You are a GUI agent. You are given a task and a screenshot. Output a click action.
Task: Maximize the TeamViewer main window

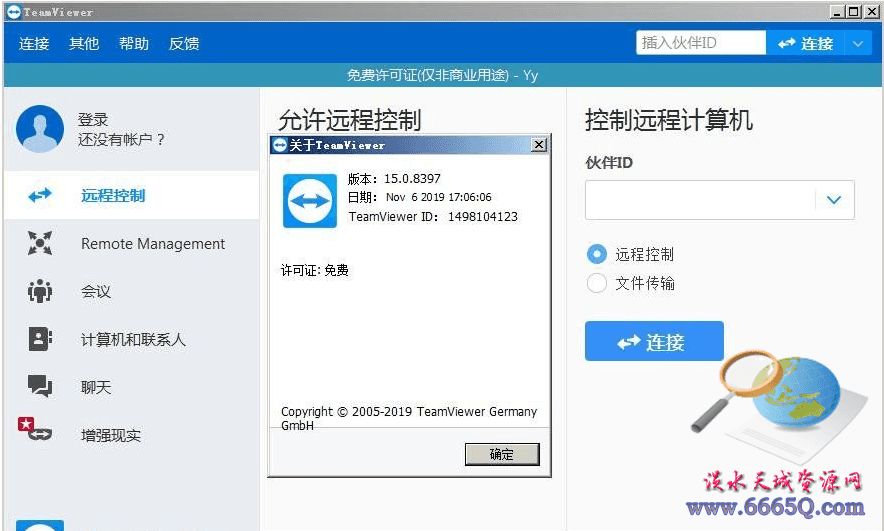click(x=854, y=11)
